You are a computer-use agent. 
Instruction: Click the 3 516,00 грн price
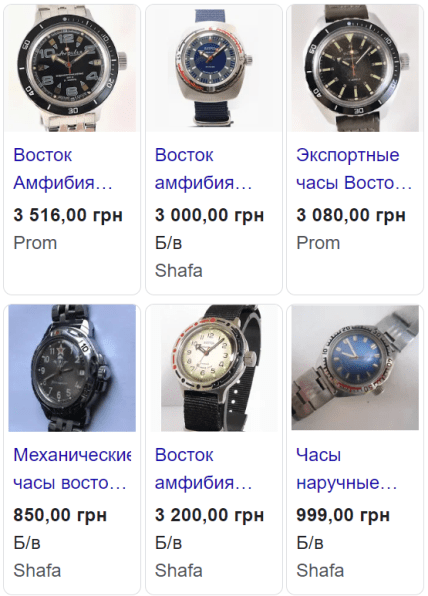[x=68, y=215]
